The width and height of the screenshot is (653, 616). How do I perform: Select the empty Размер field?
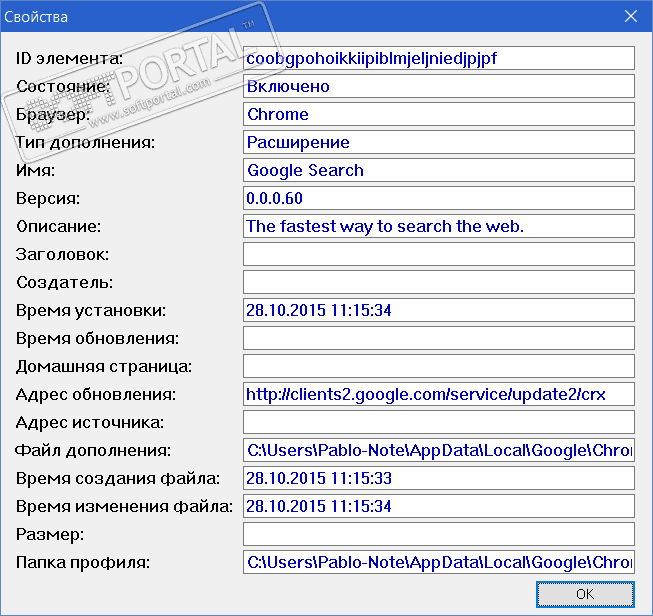439,534
